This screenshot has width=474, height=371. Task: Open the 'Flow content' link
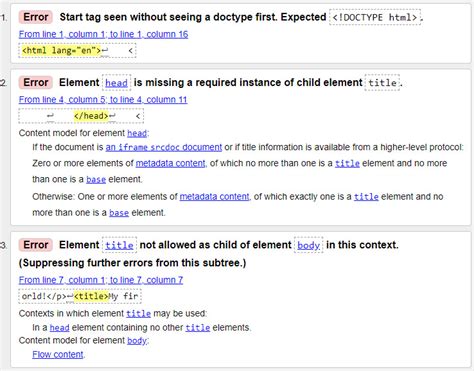tap(58, 354)
